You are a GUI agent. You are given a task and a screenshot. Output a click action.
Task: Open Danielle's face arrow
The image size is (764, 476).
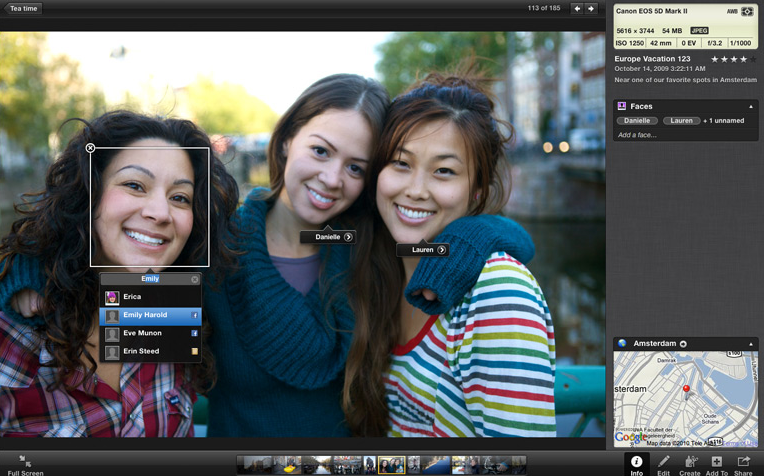click(x=348, y=237)
